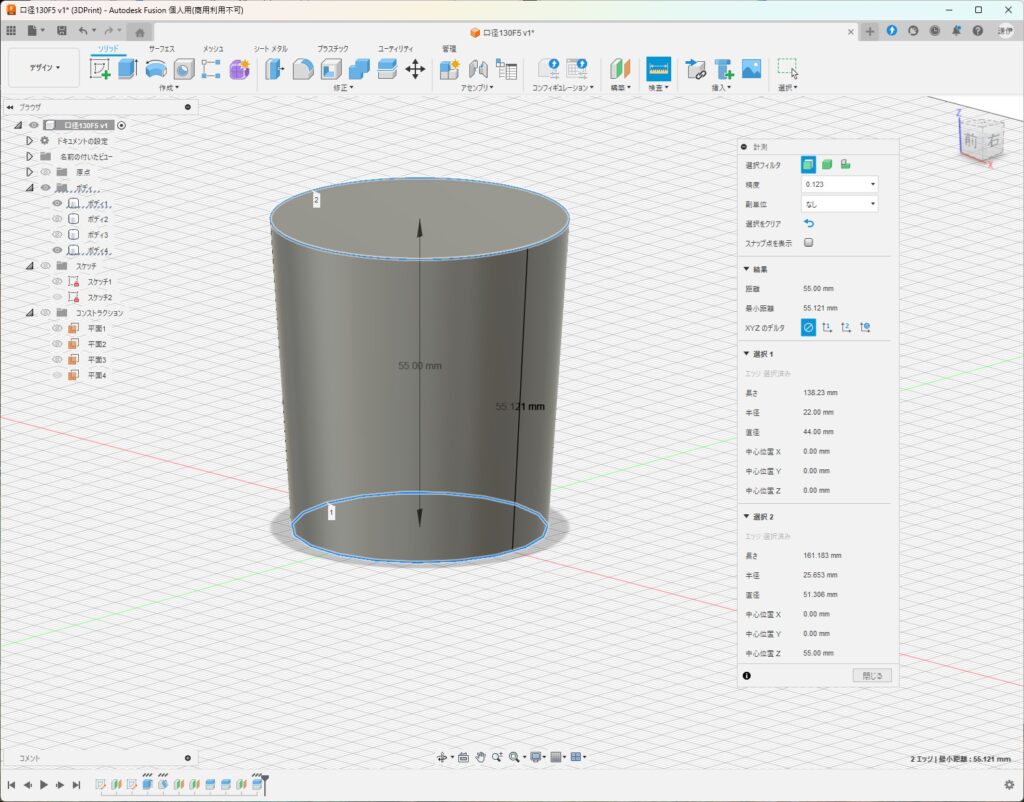
Task: Switch to the 管理 tab
Action: click(449, 49)
